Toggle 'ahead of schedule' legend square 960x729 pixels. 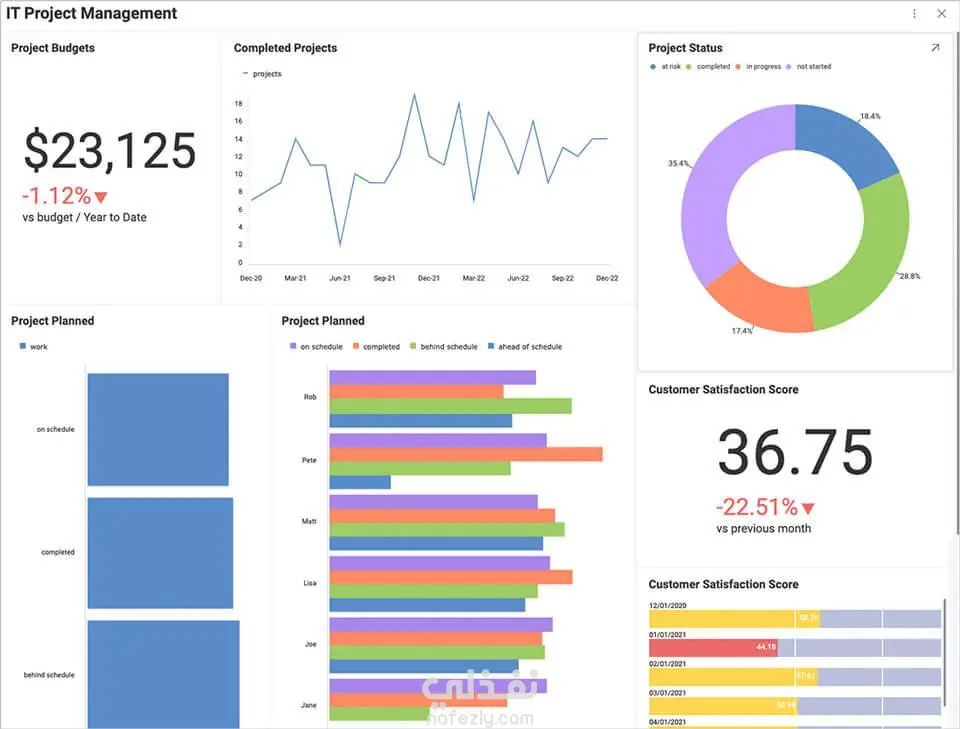tap(491, 346)
